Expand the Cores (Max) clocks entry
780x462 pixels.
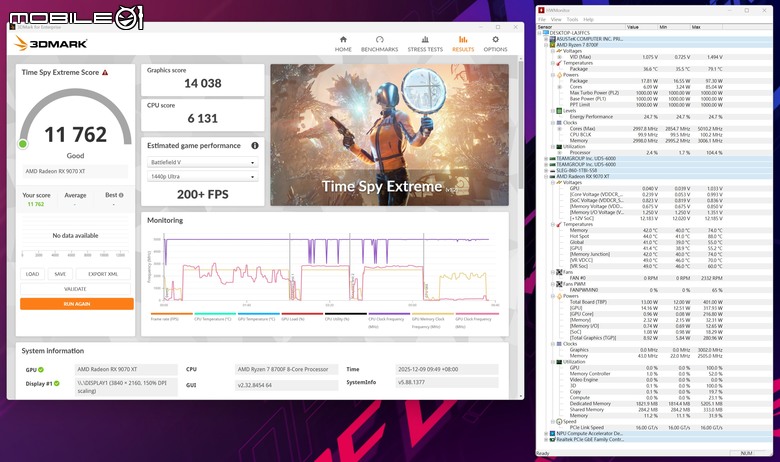click(x=559, y=129)
